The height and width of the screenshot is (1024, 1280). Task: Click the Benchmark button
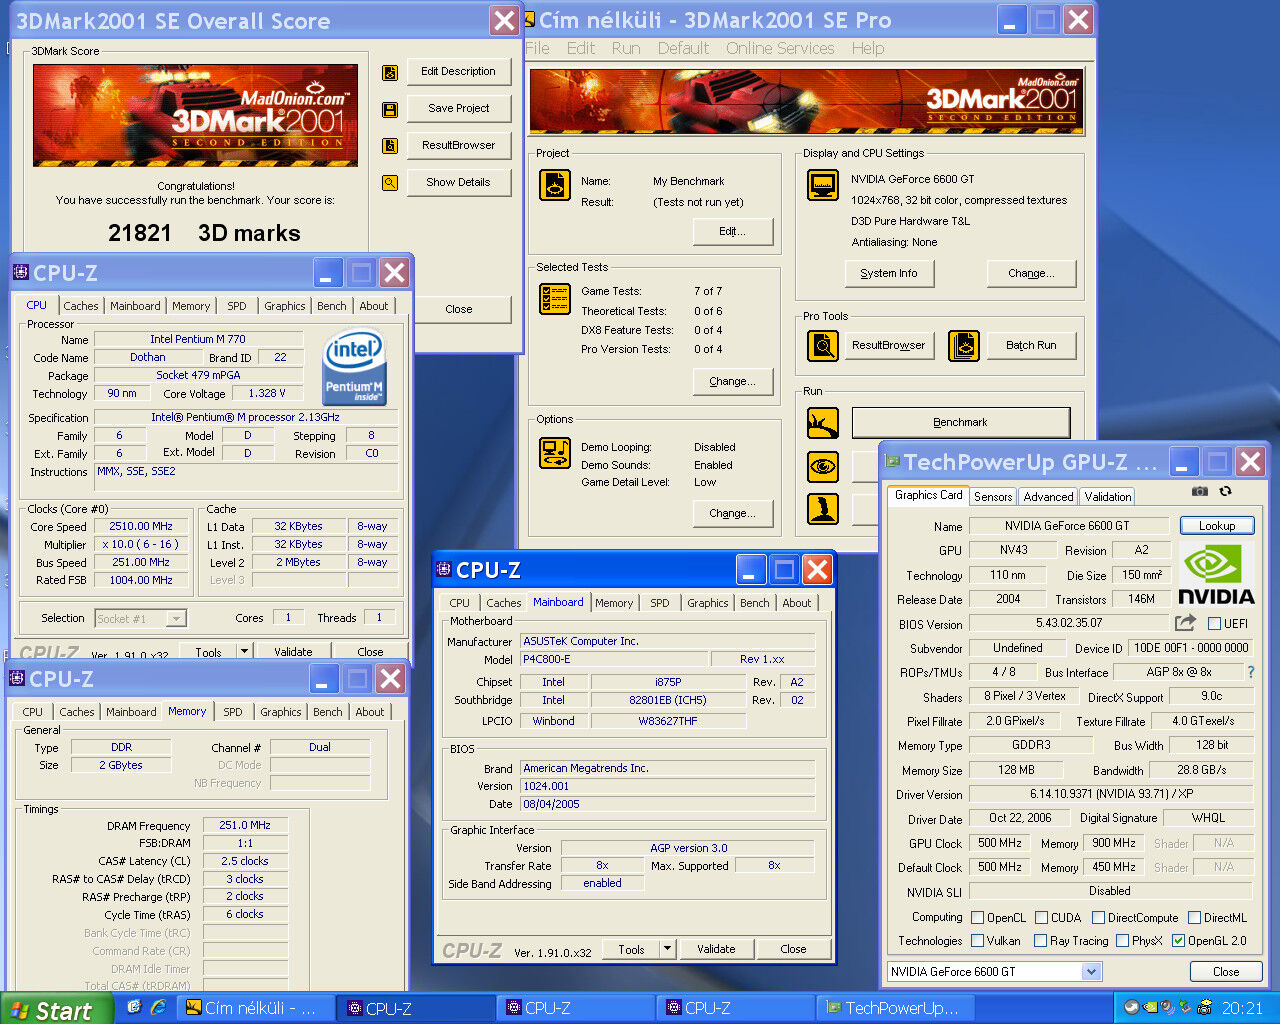click(x=961, y=423)
